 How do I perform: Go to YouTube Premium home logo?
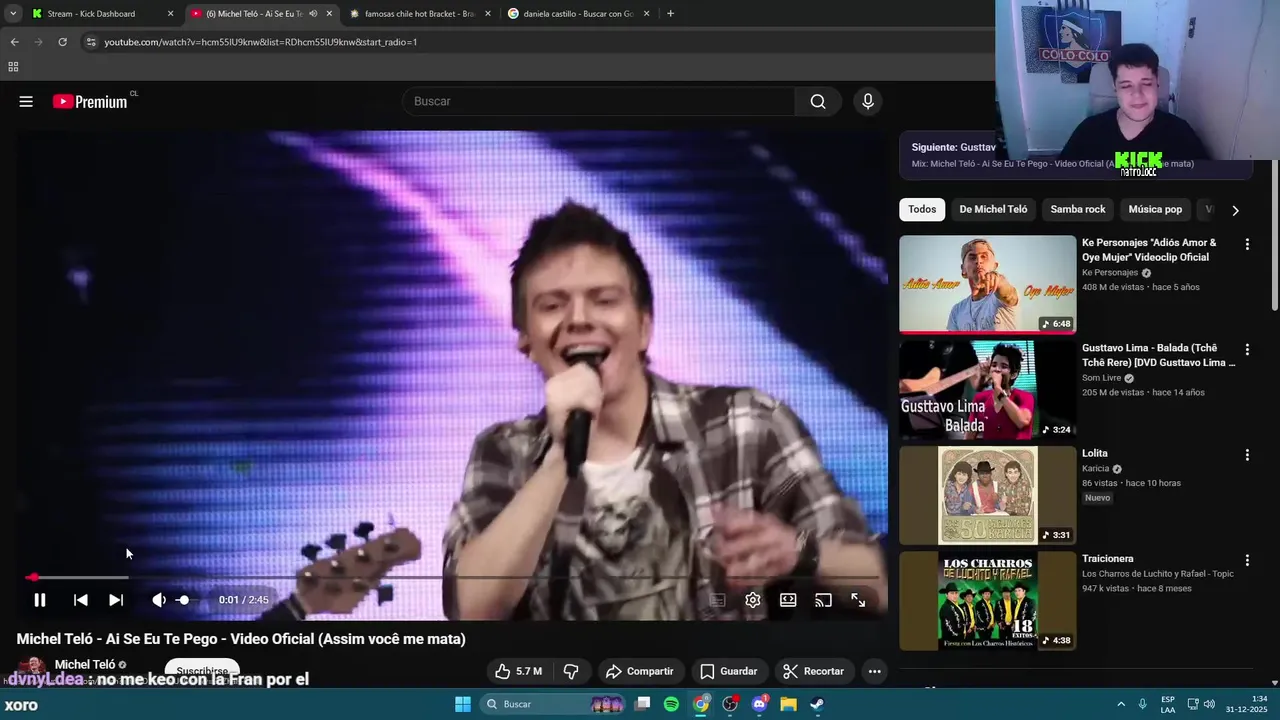tap(90, 101)
